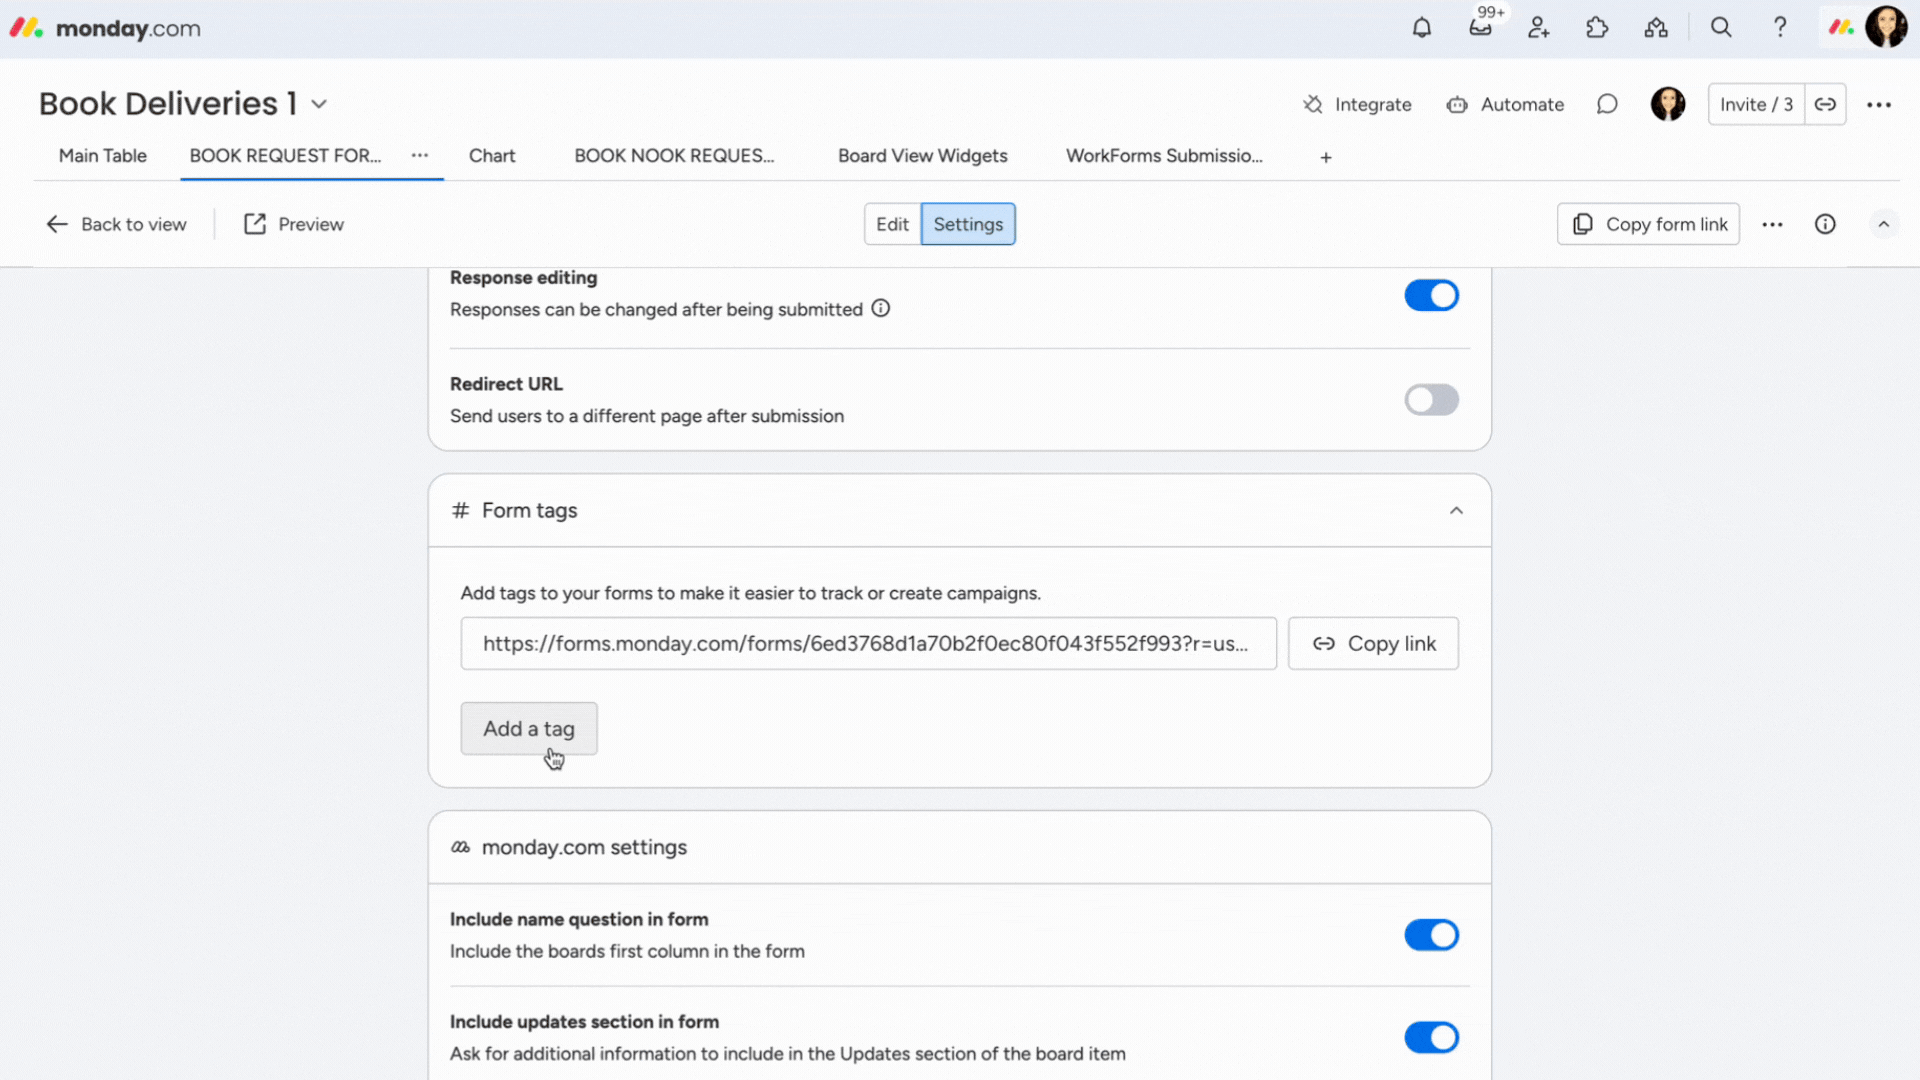Open the workspace teams icon in top bar
This screenshot has height=1080, width=1920.
1656,28
